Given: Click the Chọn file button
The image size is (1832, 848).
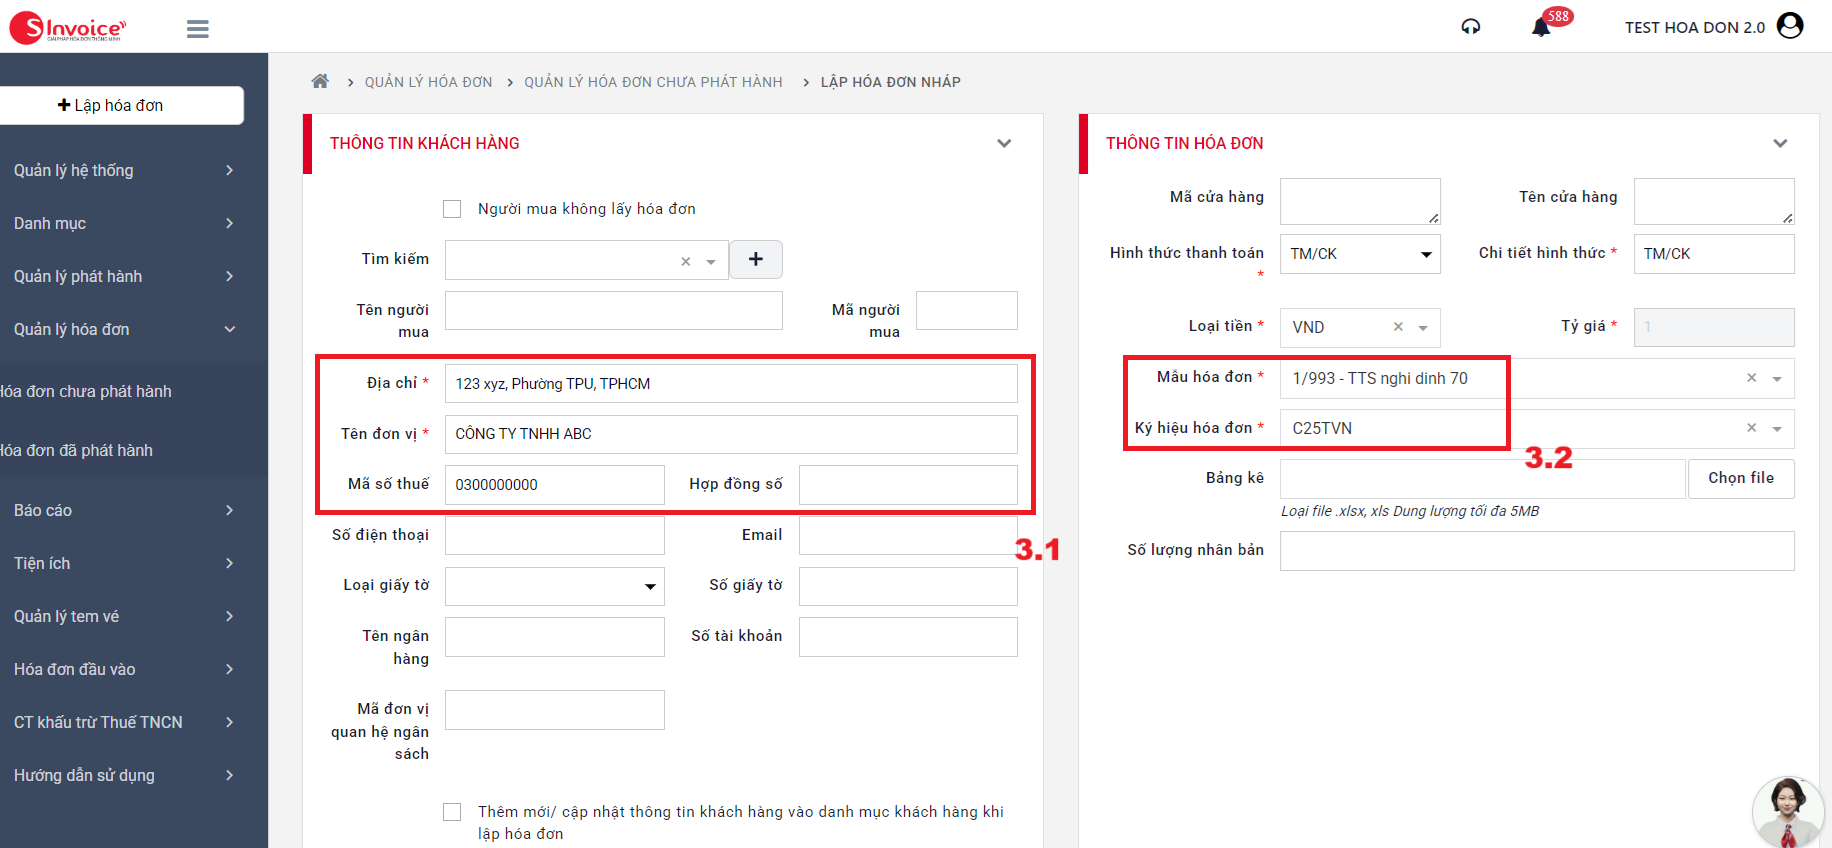Looking at the screenshot, I should pos(1740,478).
